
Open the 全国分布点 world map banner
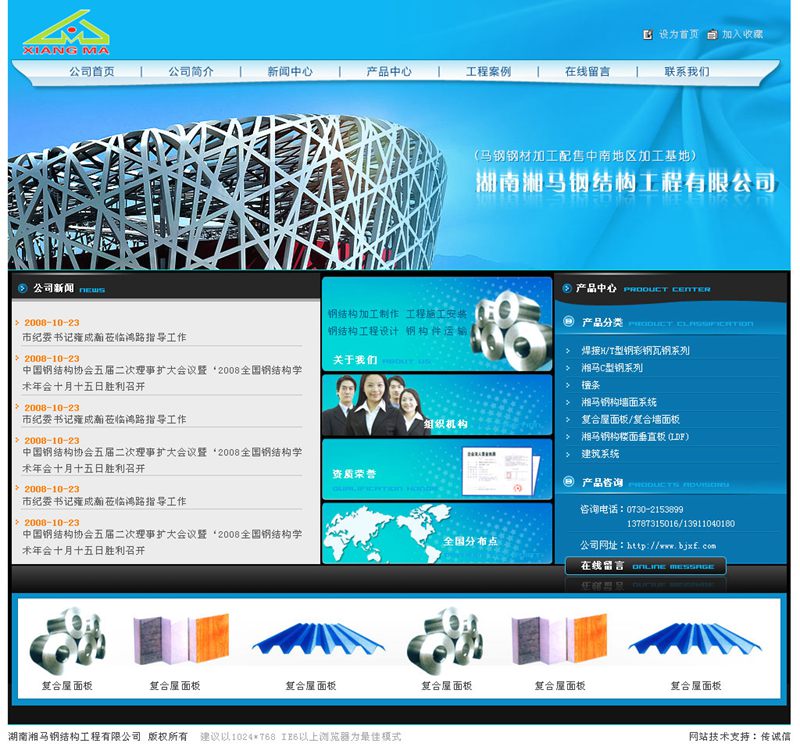436,532
